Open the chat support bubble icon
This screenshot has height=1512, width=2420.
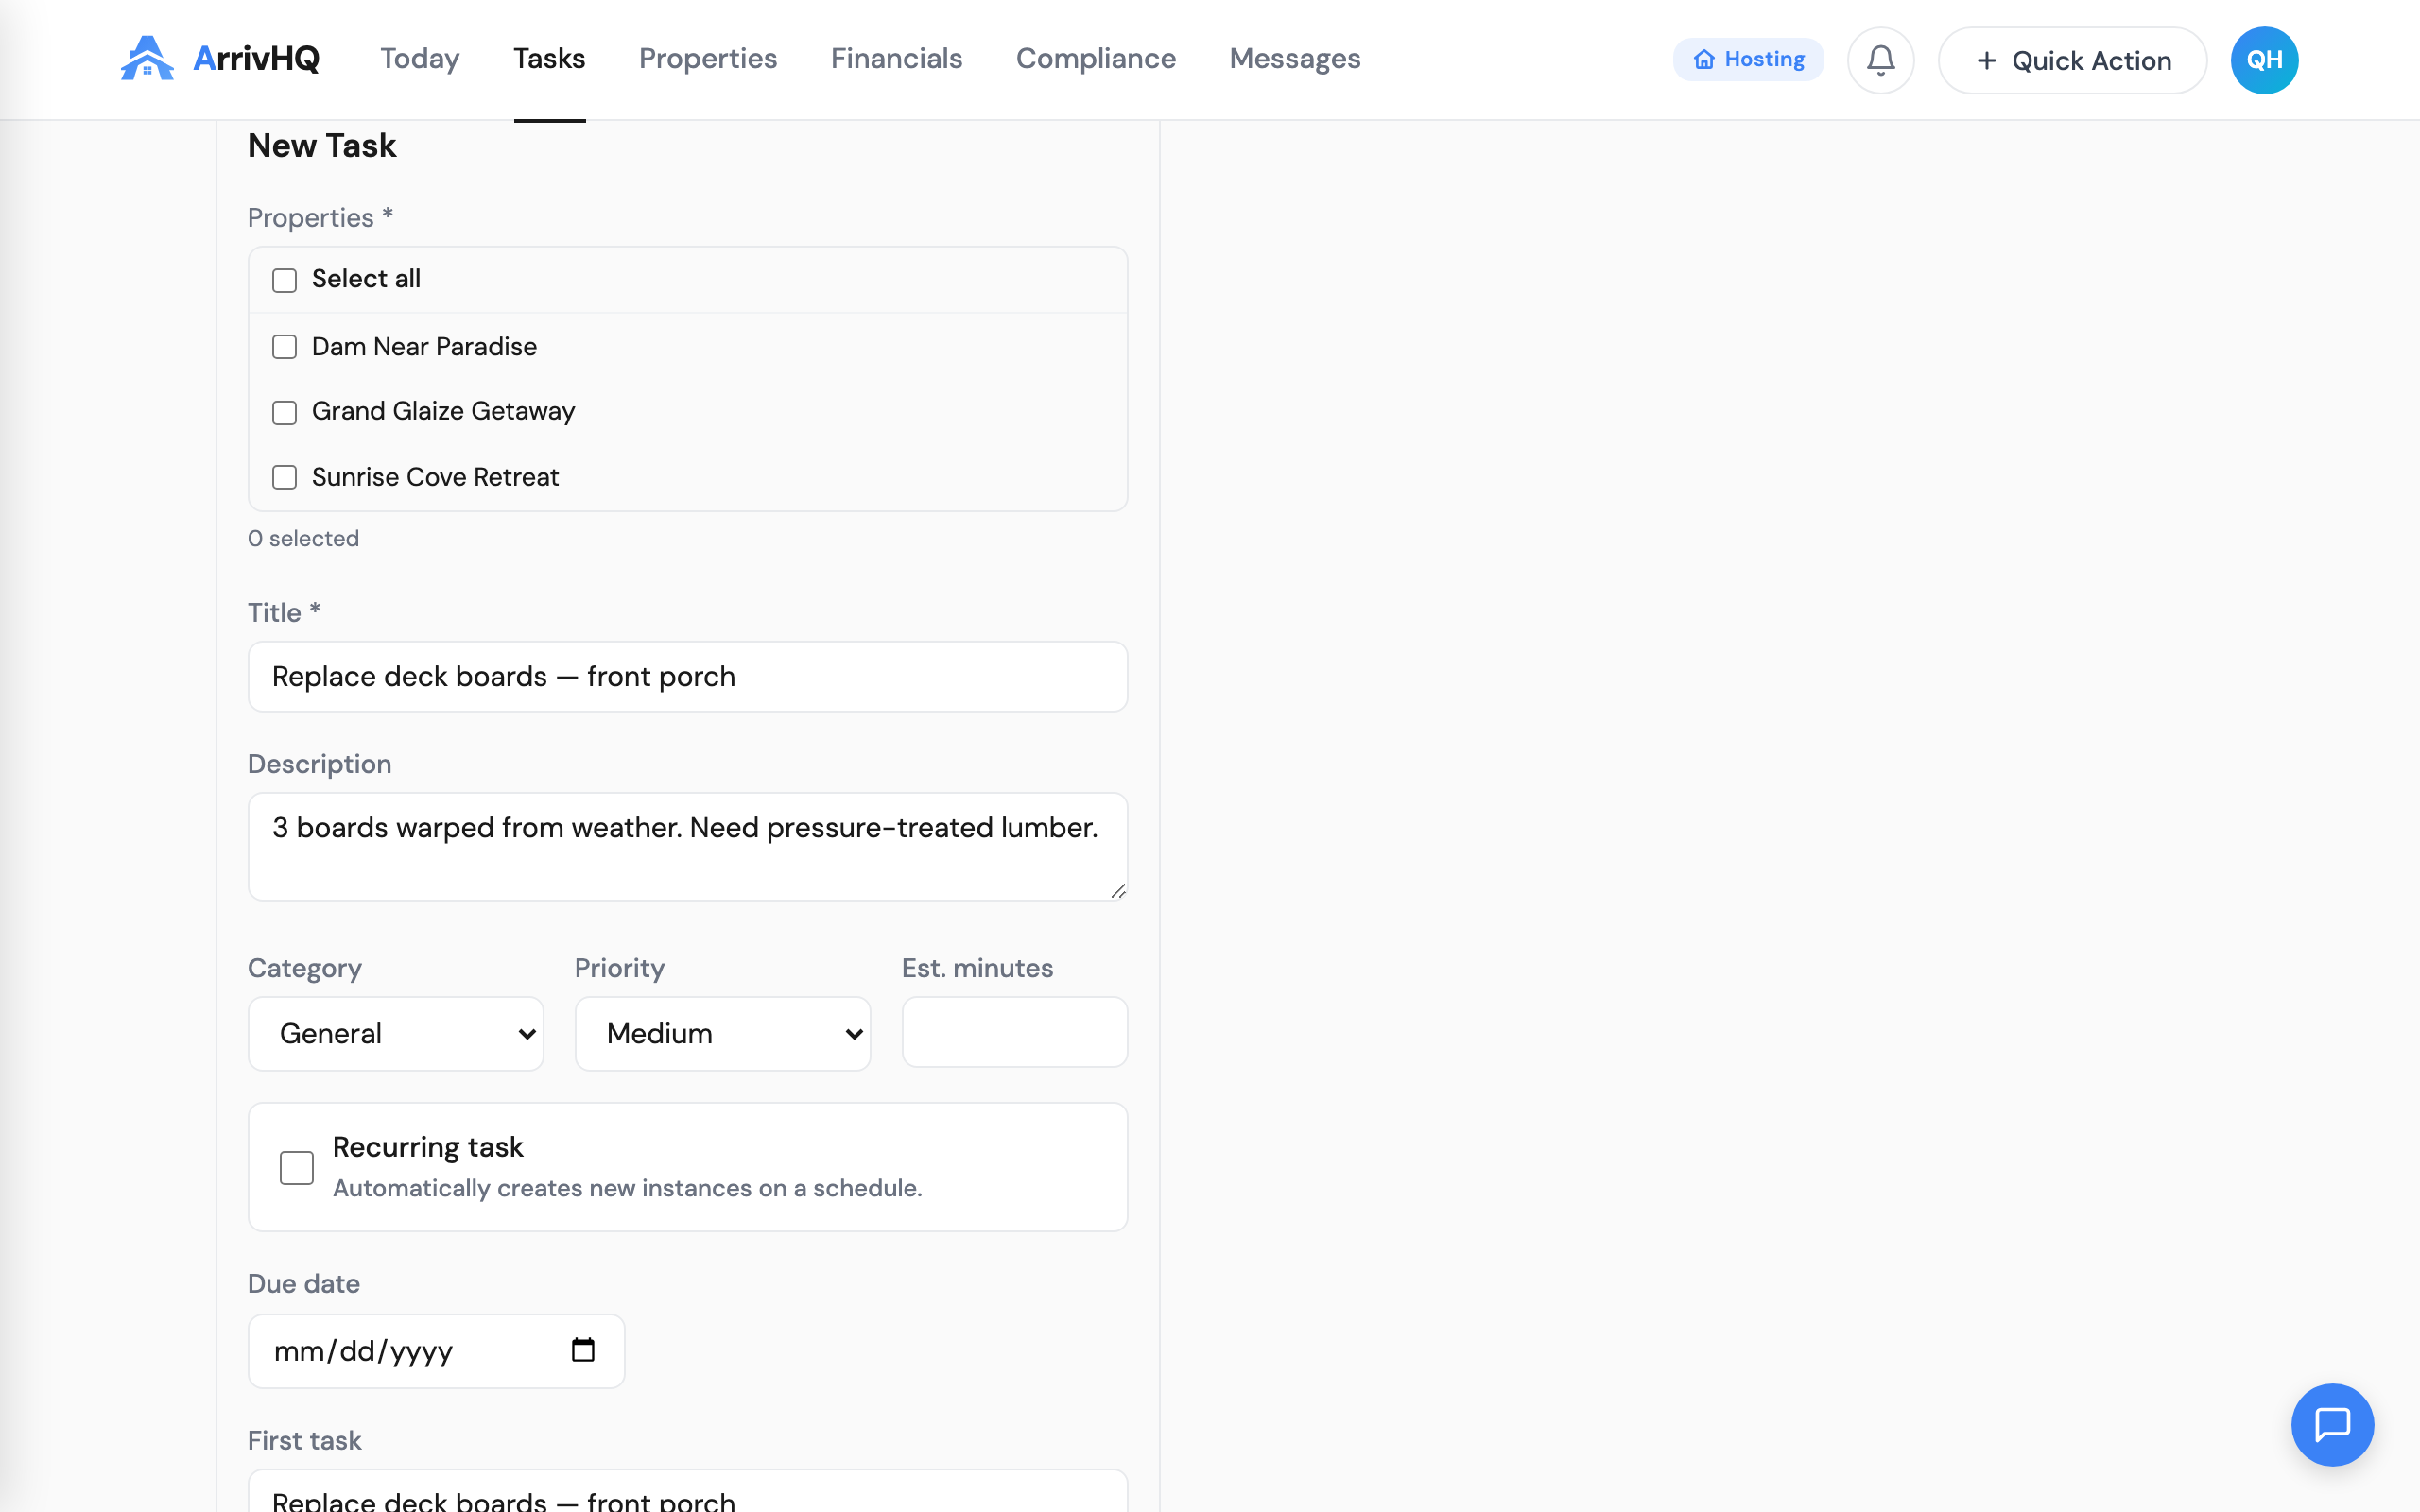pyautogui.click(x=2332, y=1424)
